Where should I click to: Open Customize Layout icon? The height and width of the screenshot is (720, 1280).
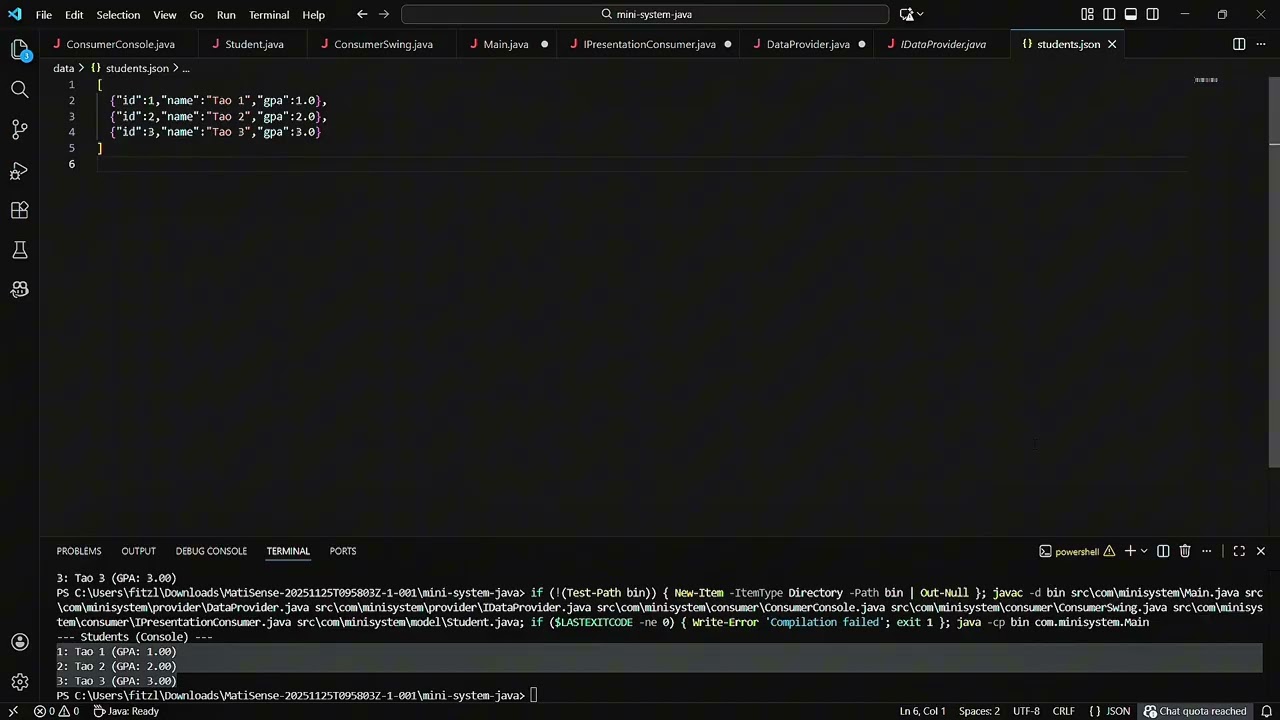pyautogui.click(x=1087, y=14)
